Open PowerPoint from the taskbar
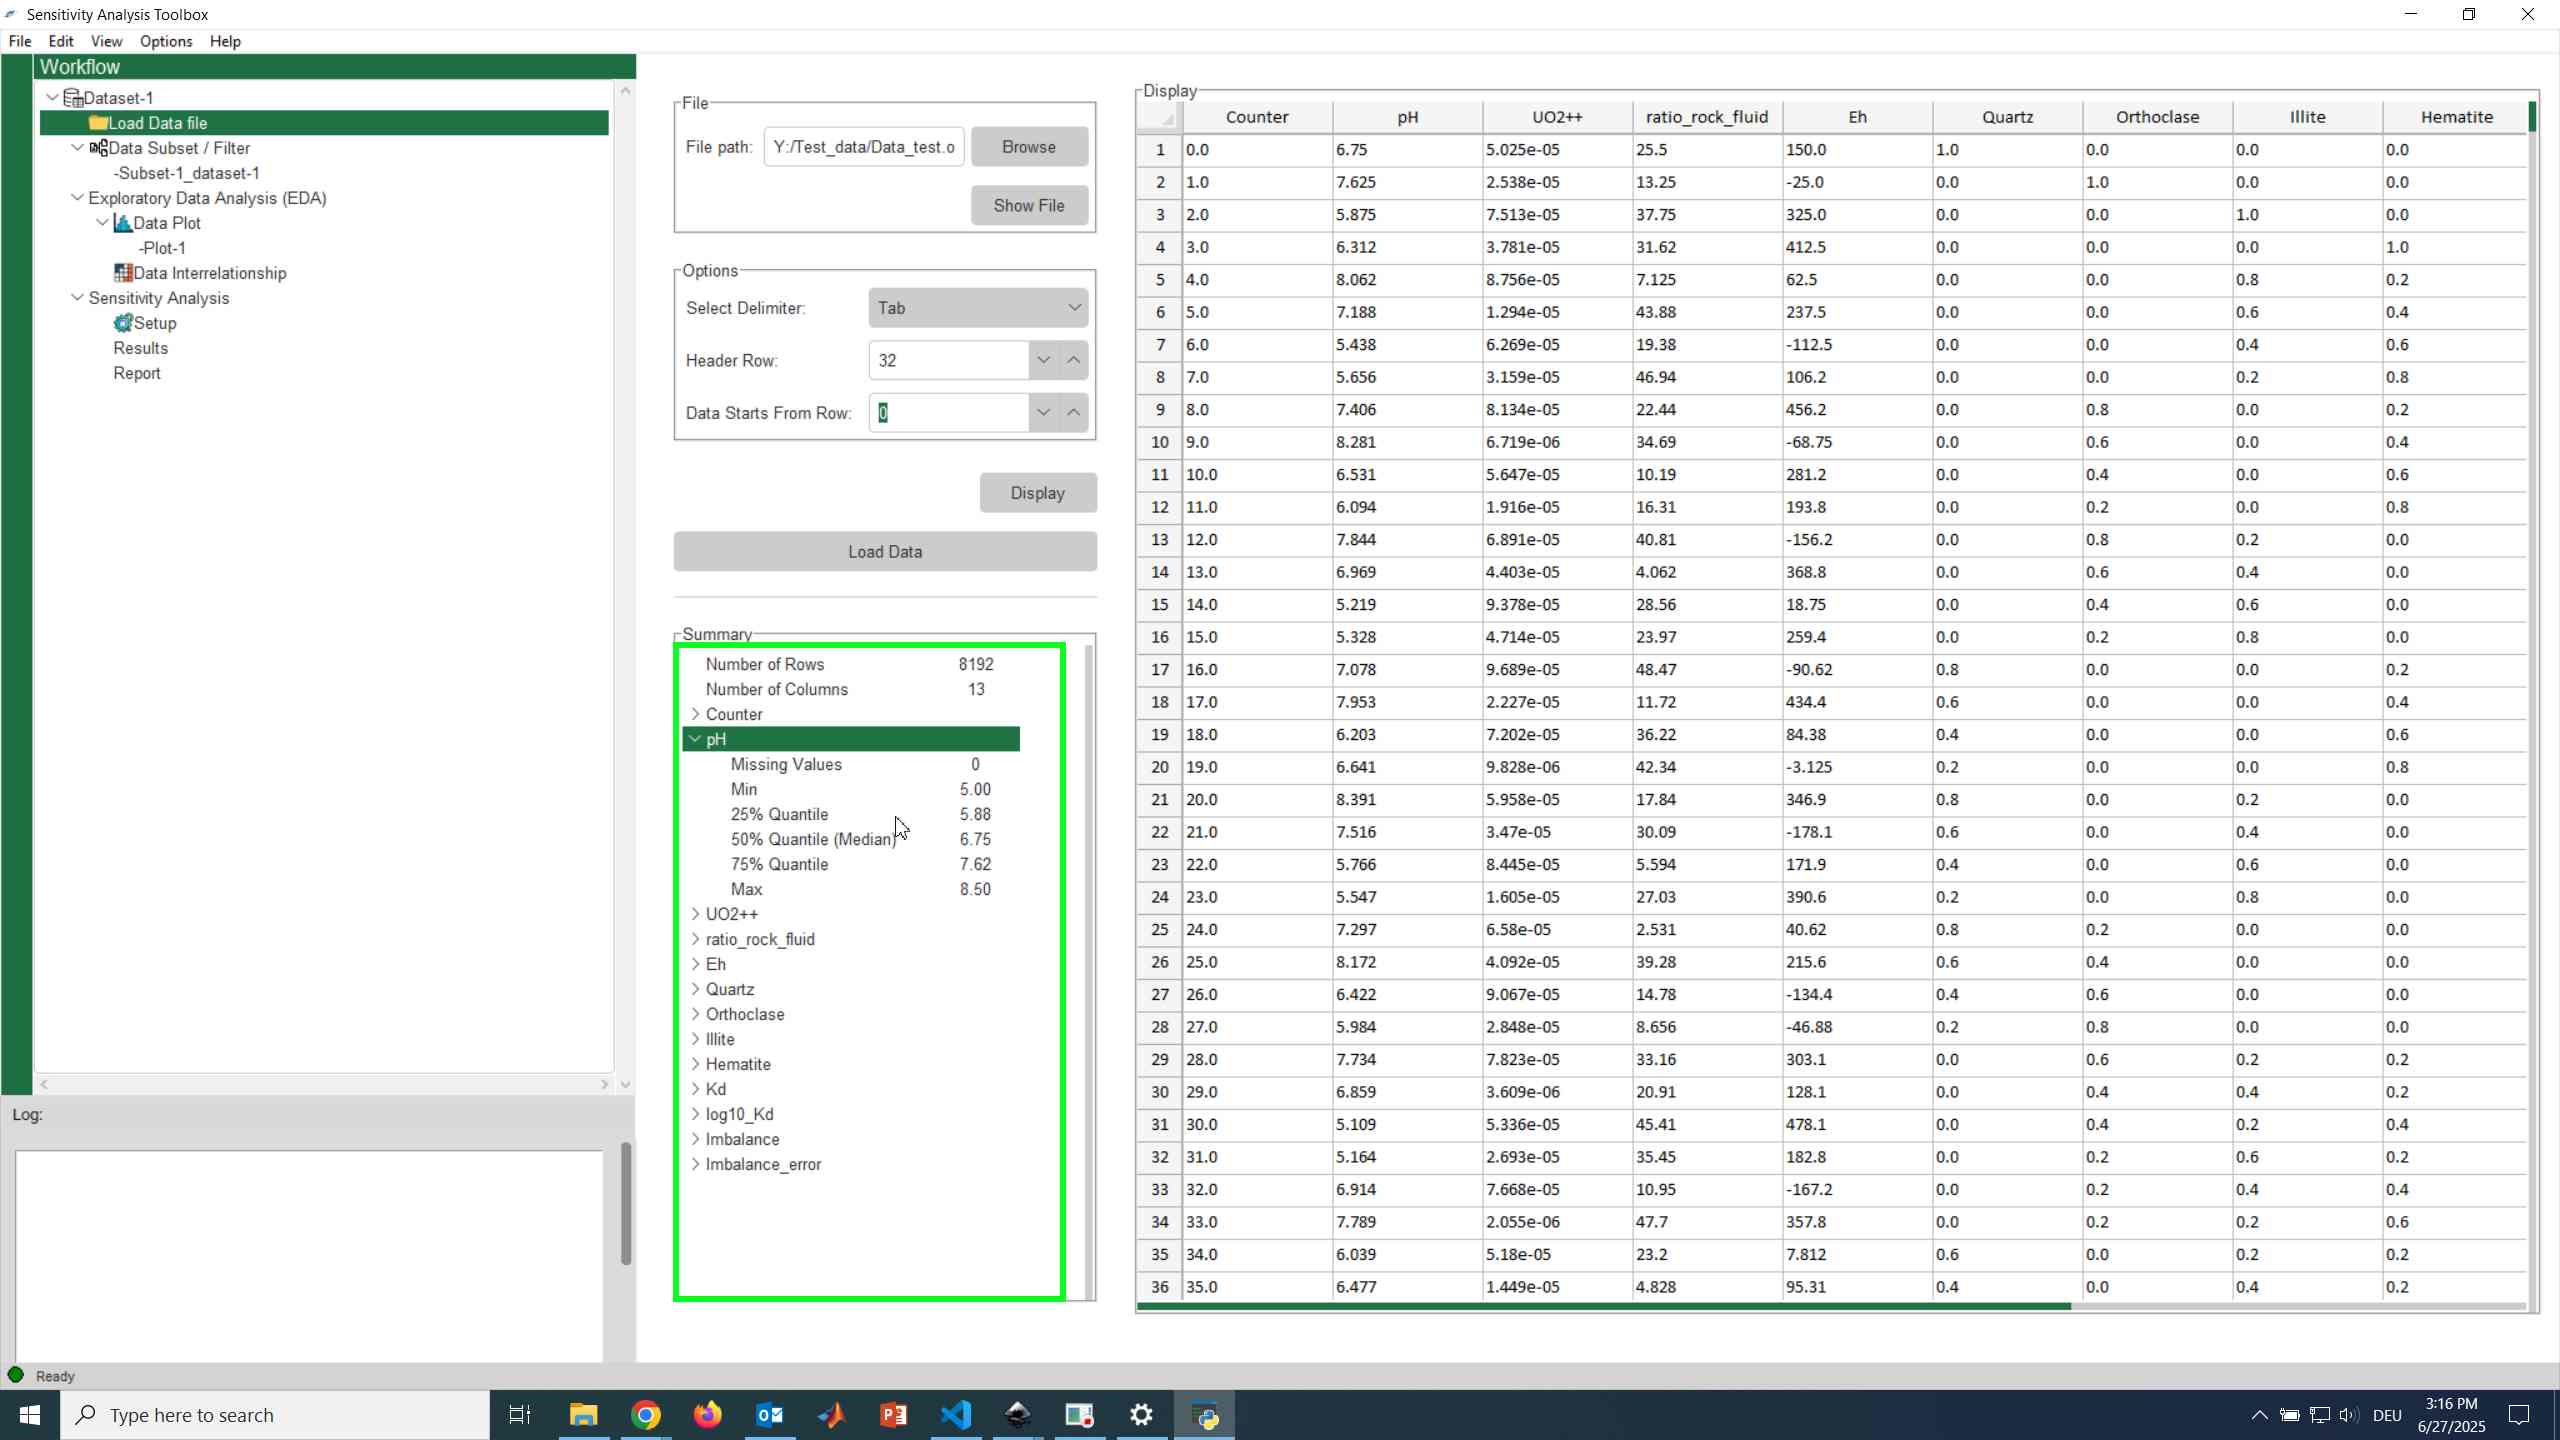This screenshot has width=2560, height=1440. (x=894, y=1415)
